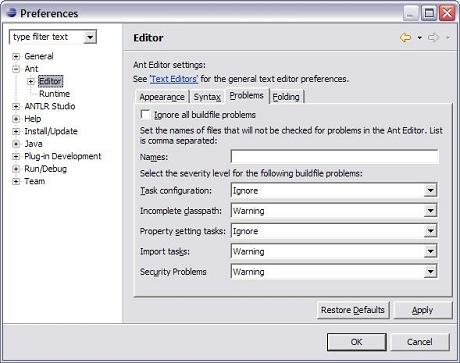Expand the General tree node
Screen dimensions: 460x363
(x=16, y=56)
